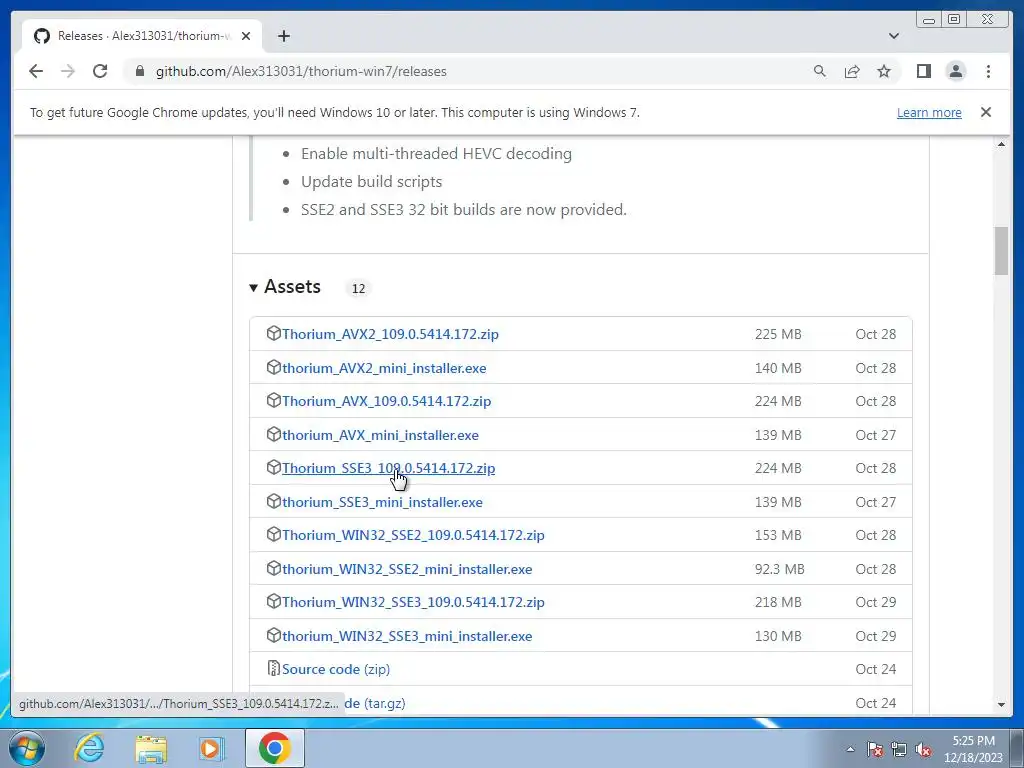
Task: Download thorium_WIN32_SSE3_mini_installer.exe
Action: [407, 636]
